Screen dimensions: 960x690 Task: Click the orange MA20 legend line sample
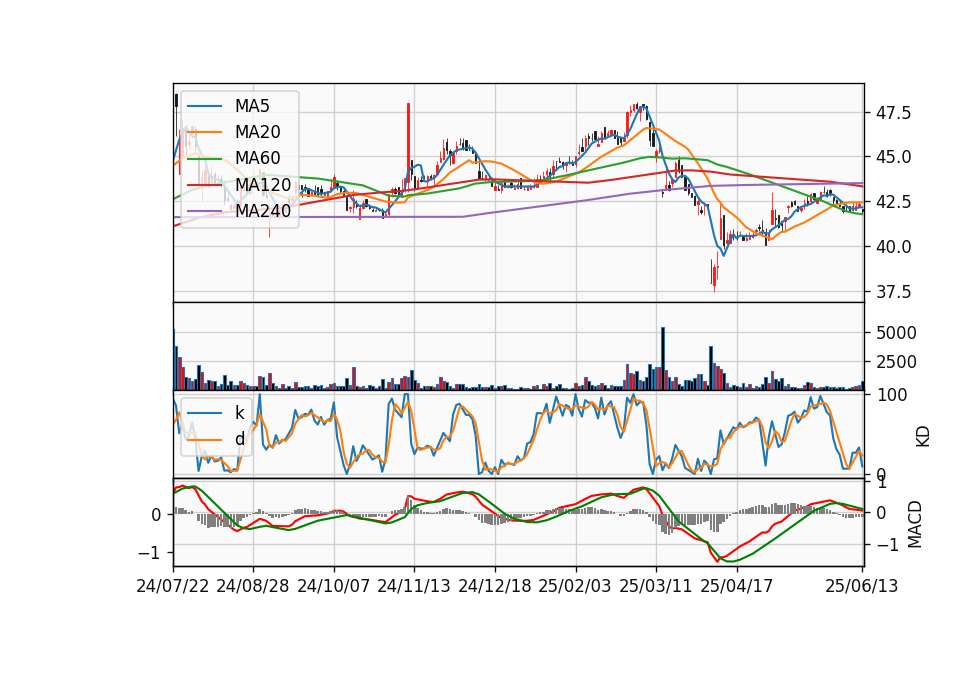click(204, 132)
